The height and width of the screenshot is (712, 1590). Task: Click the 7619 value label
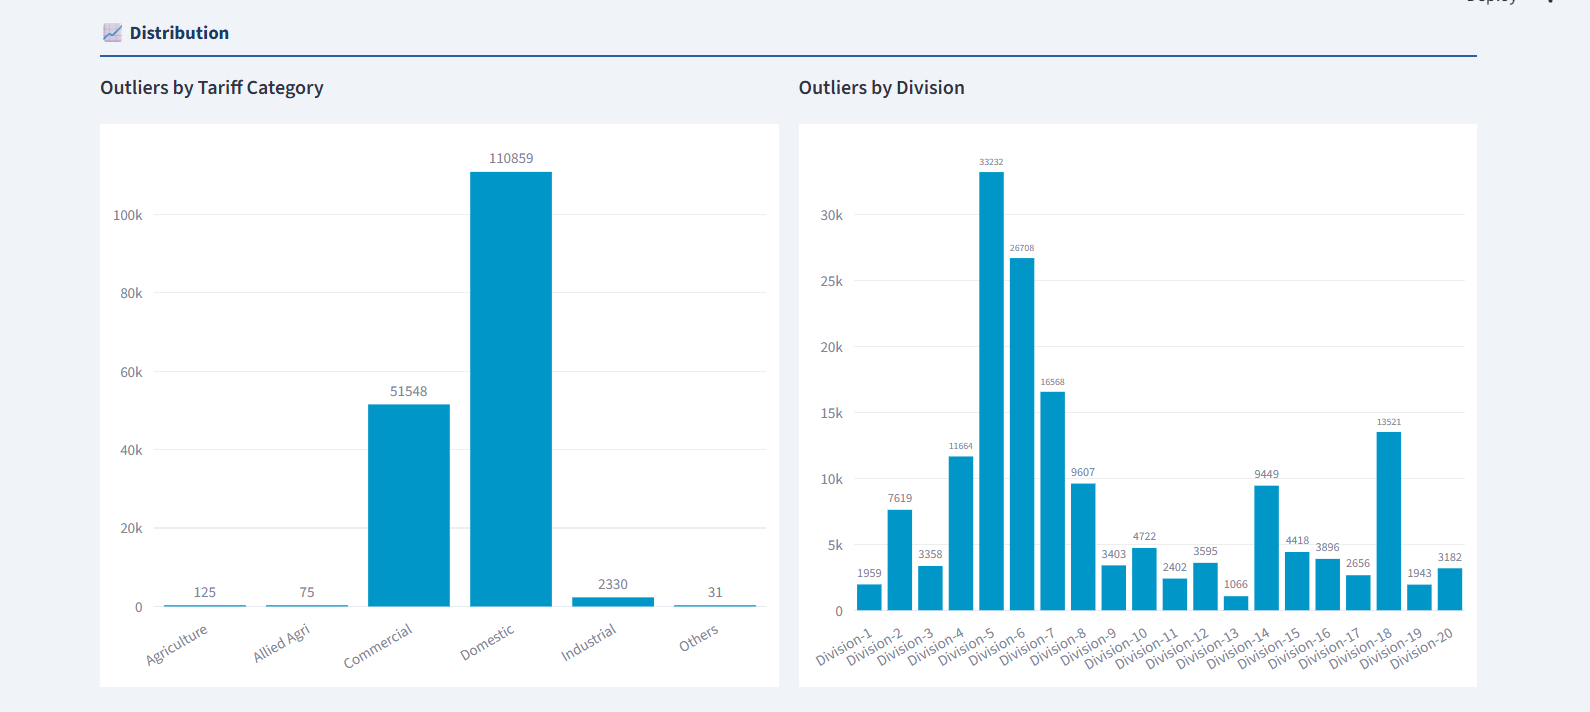900,498
